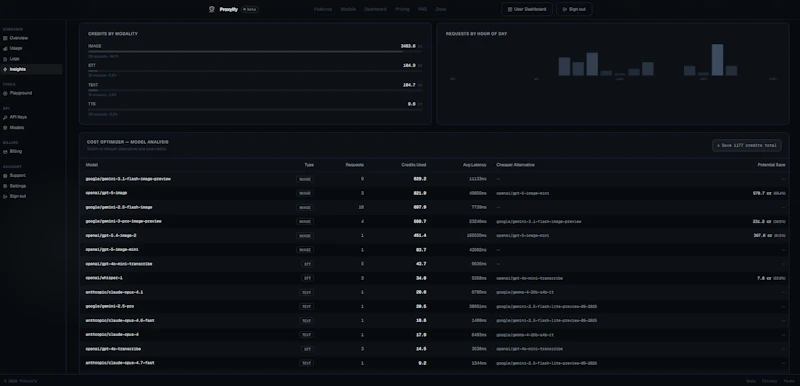Click the Credits by Modality heading
The width and height of the screenshot is (800, 386).
click(x=113, y=34)
